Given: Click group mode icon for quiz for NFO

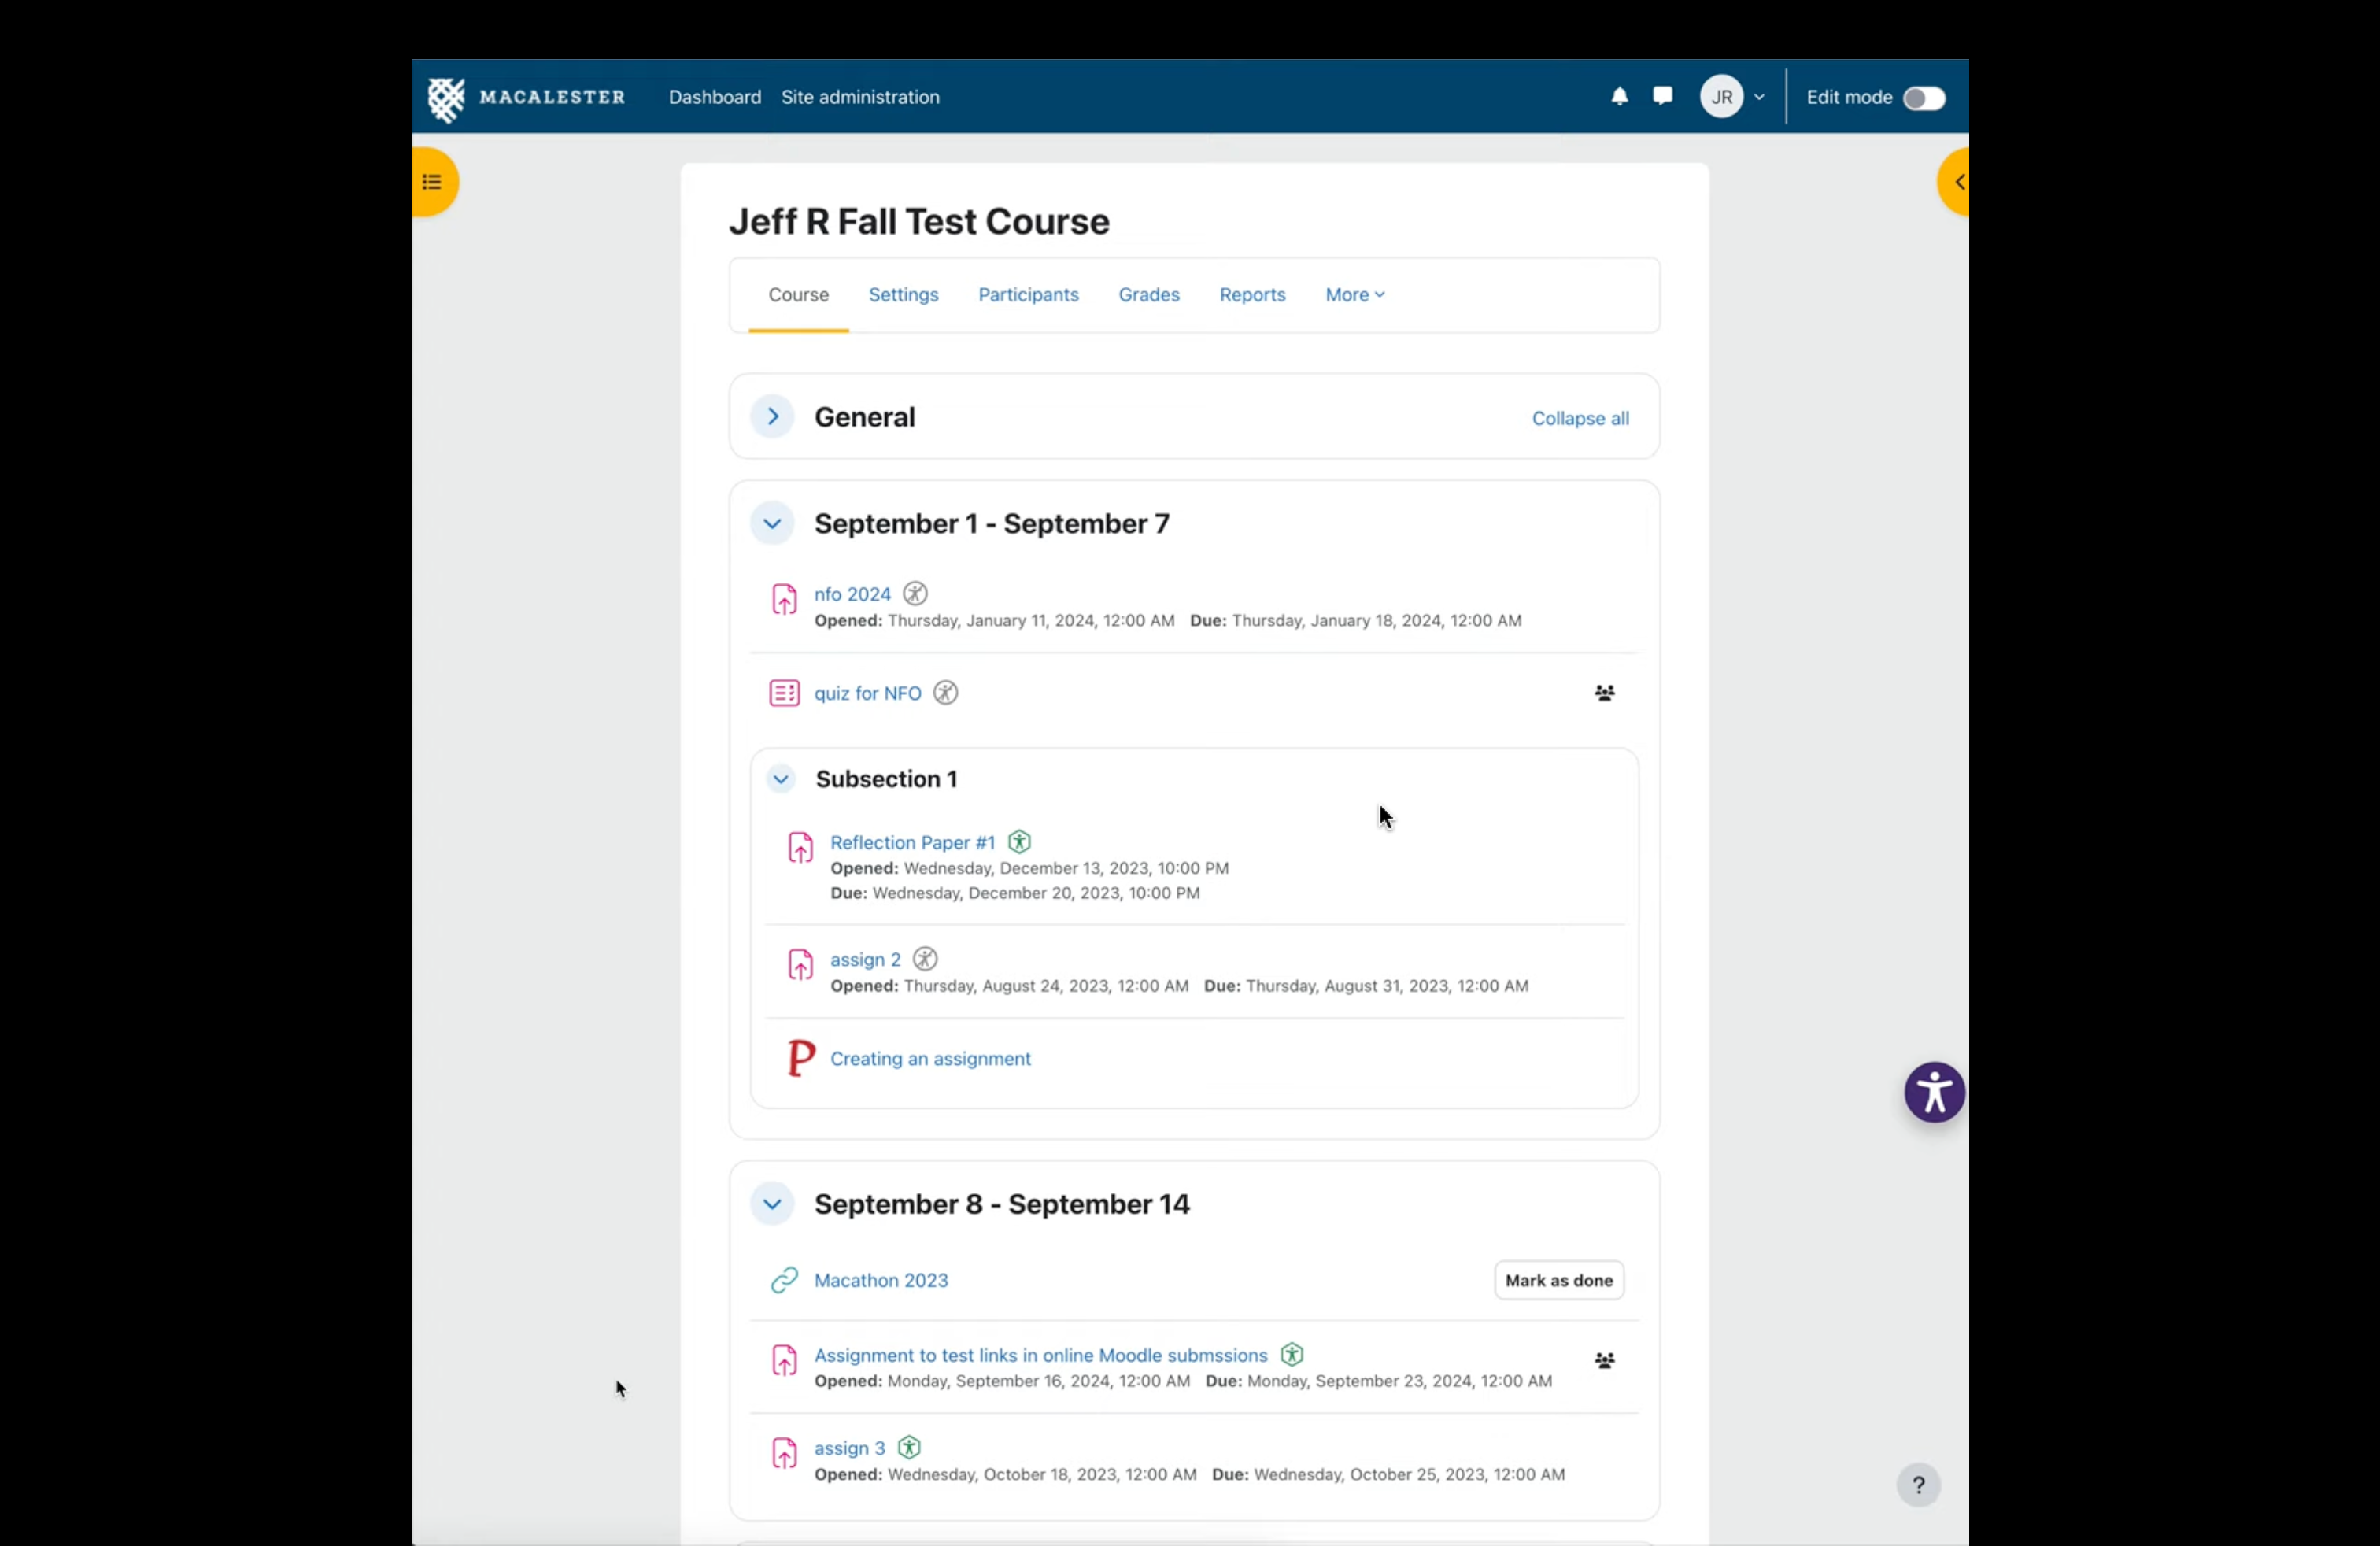Looking at the screenshot, I should coord(1604,693).
